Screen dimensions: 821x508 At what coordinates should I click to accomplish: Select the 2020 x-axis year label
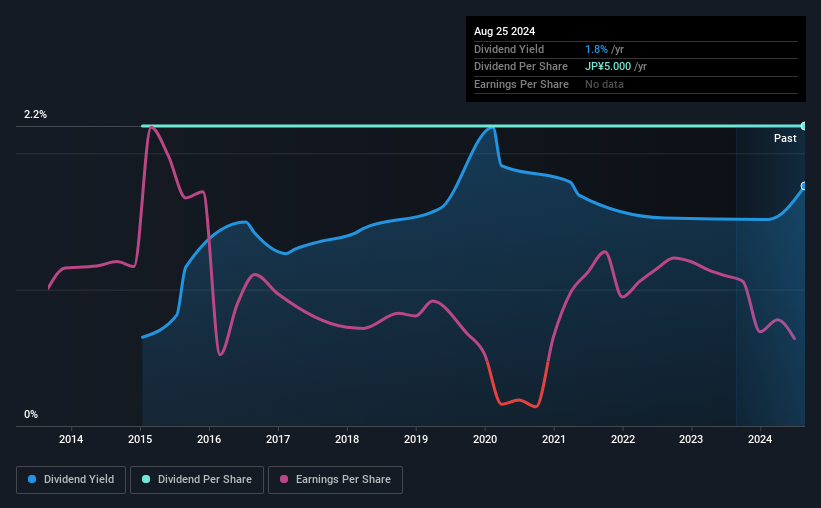(485, 439)
